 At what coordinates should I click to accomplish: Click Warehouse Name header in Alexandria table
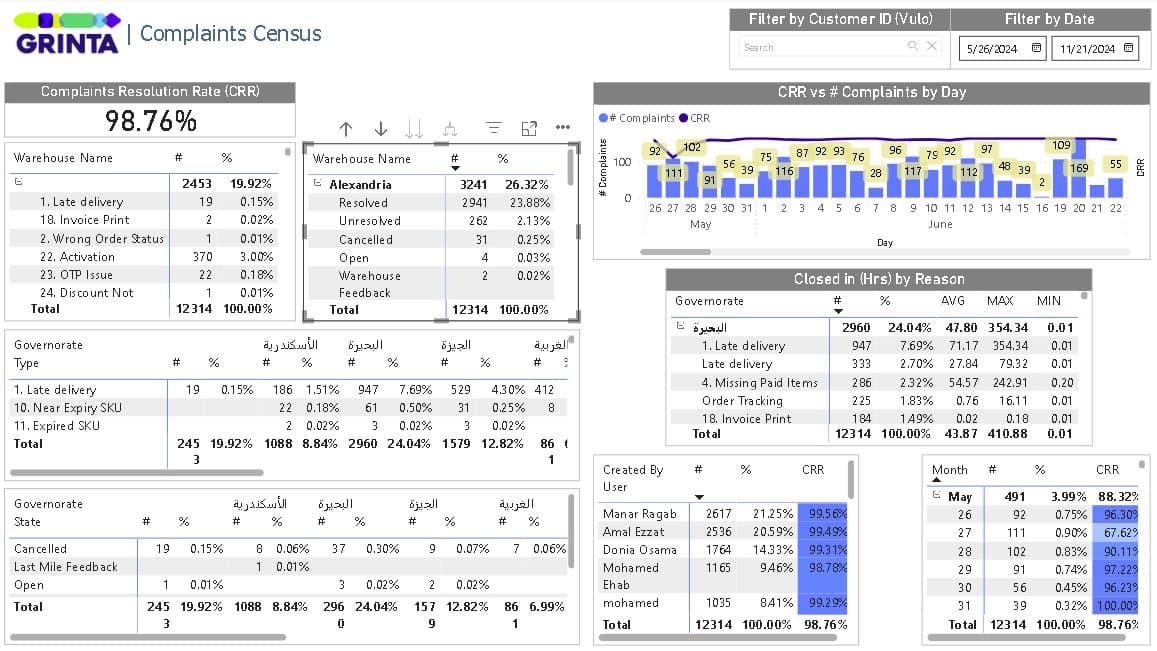pos(362,159)
